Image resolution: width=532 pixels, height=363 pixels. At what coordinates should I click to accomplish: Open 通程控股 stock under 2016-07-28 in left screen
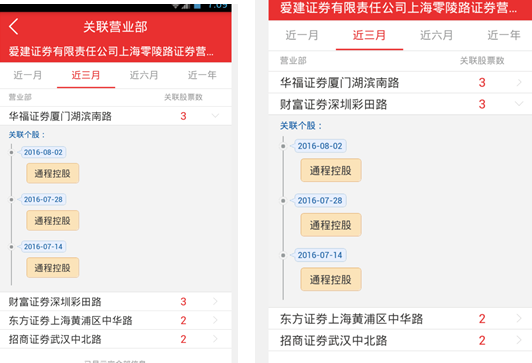point(53,221)
